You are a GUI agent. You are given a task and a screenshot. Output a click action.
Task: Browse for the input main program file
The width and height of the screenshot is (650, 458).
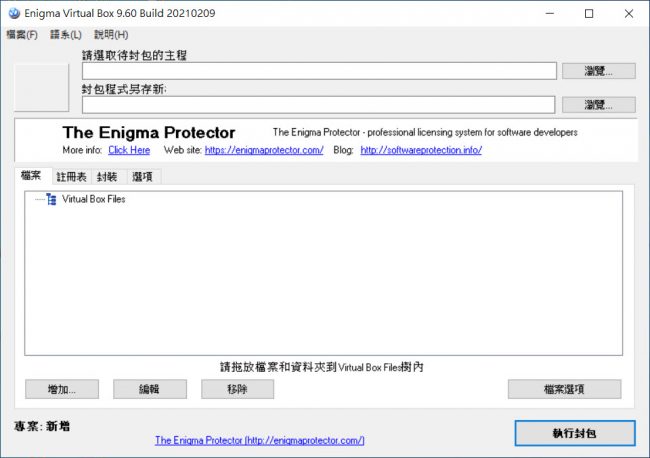tap(598, 71)
